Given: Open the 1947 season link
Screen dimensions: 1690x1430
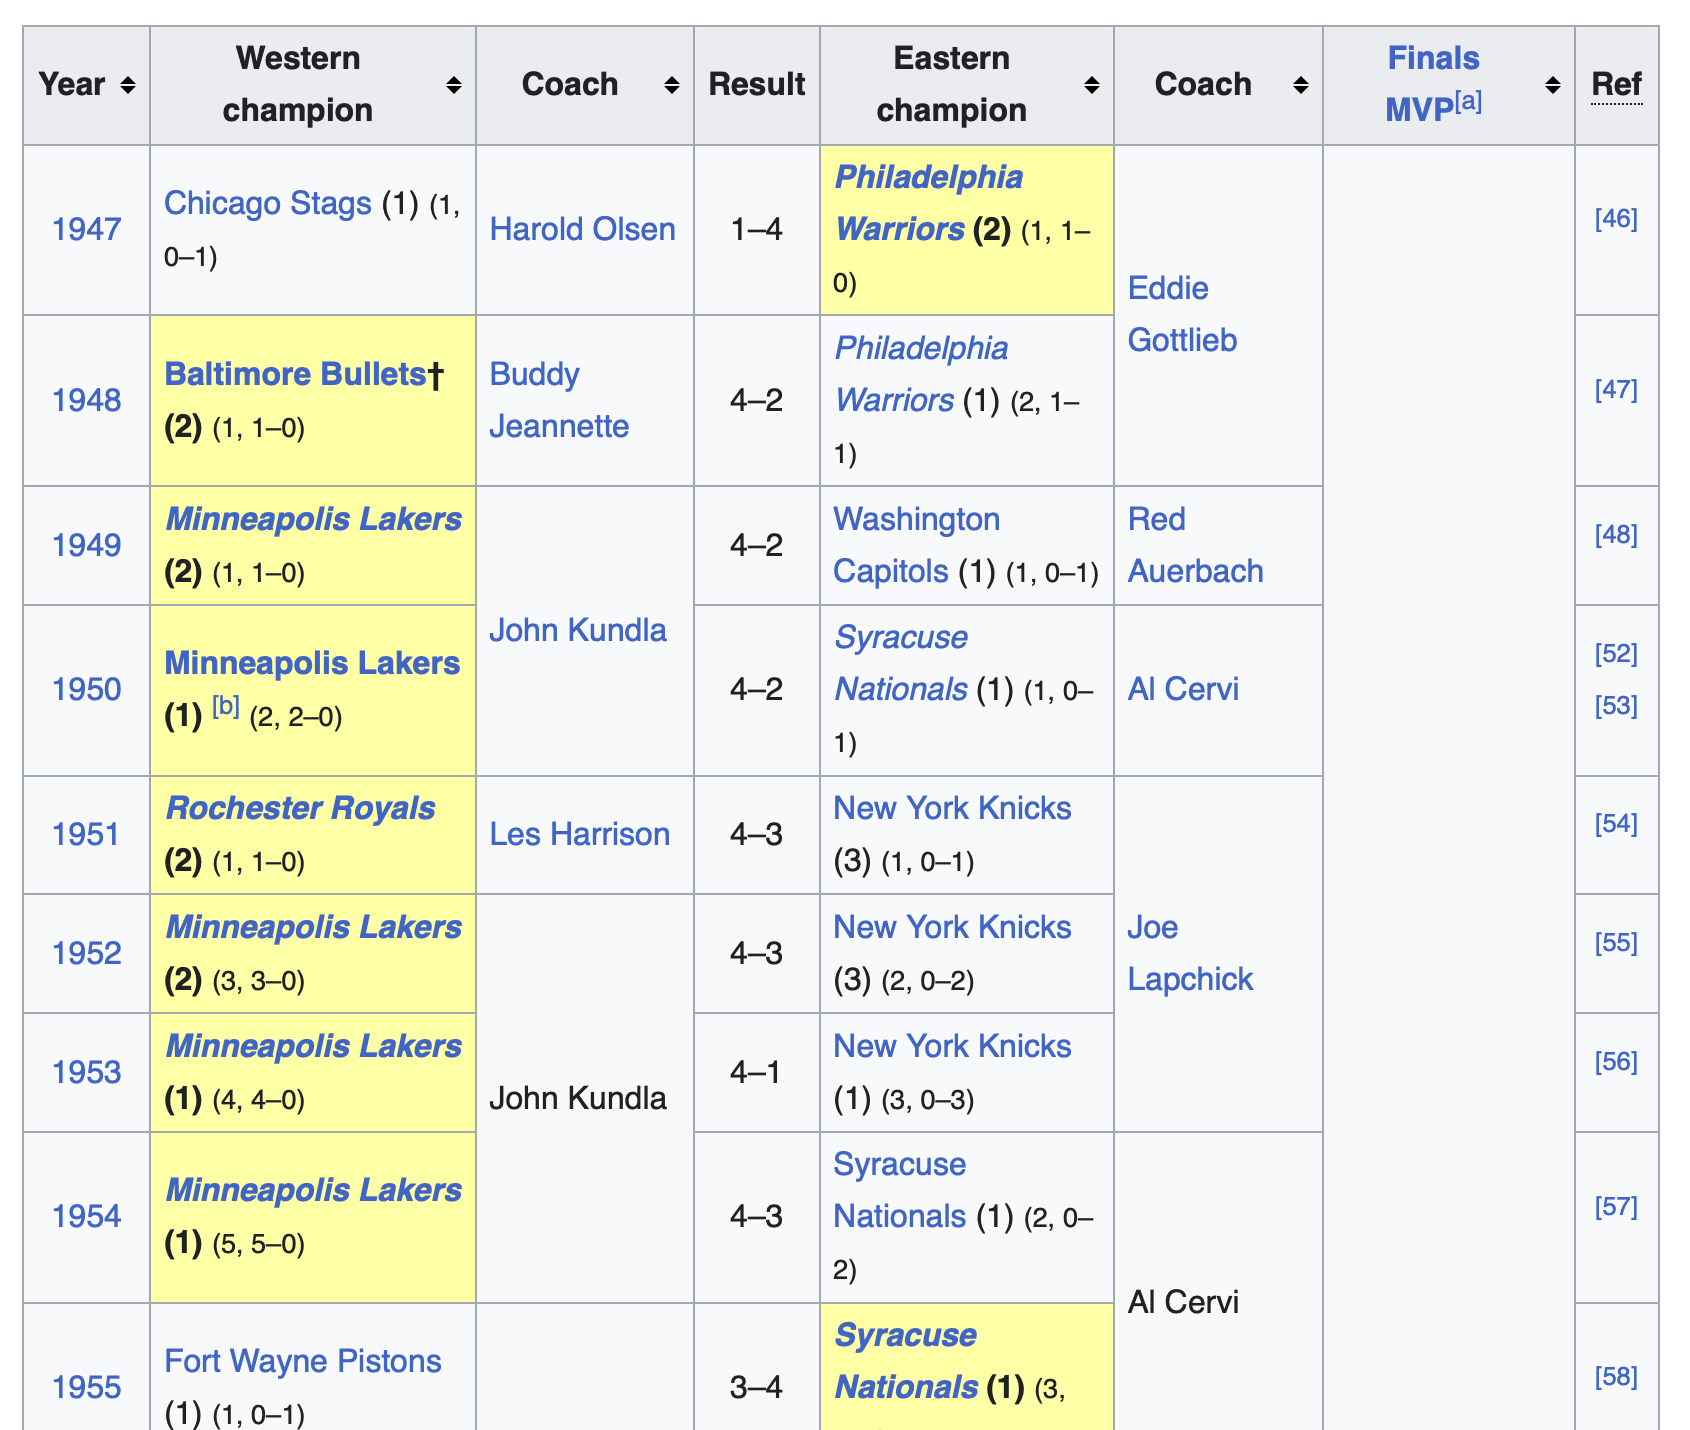Looking at the screenshot, I should point(87,230).
